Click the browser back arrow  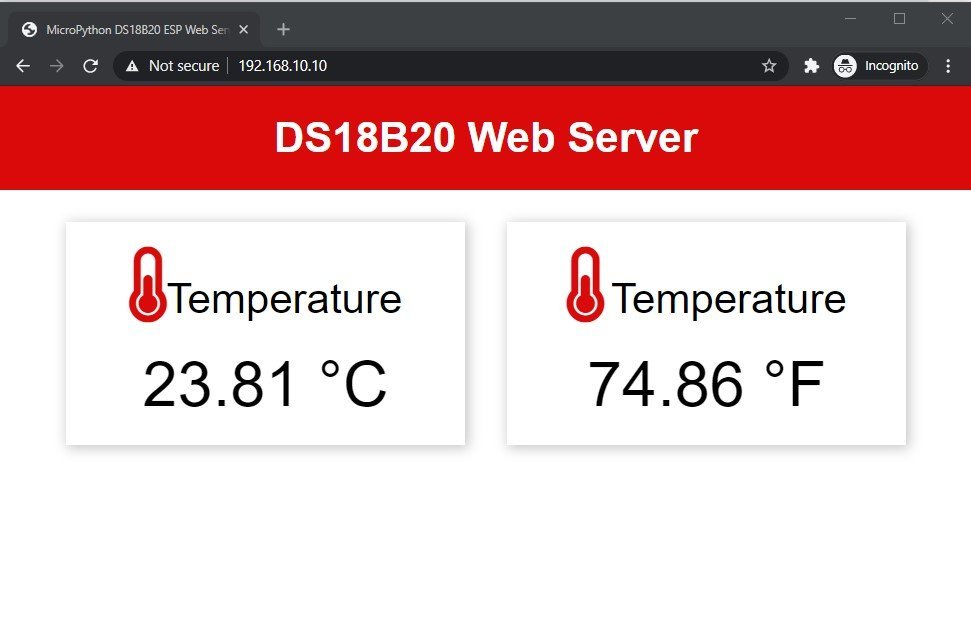[x=23, y=66]
